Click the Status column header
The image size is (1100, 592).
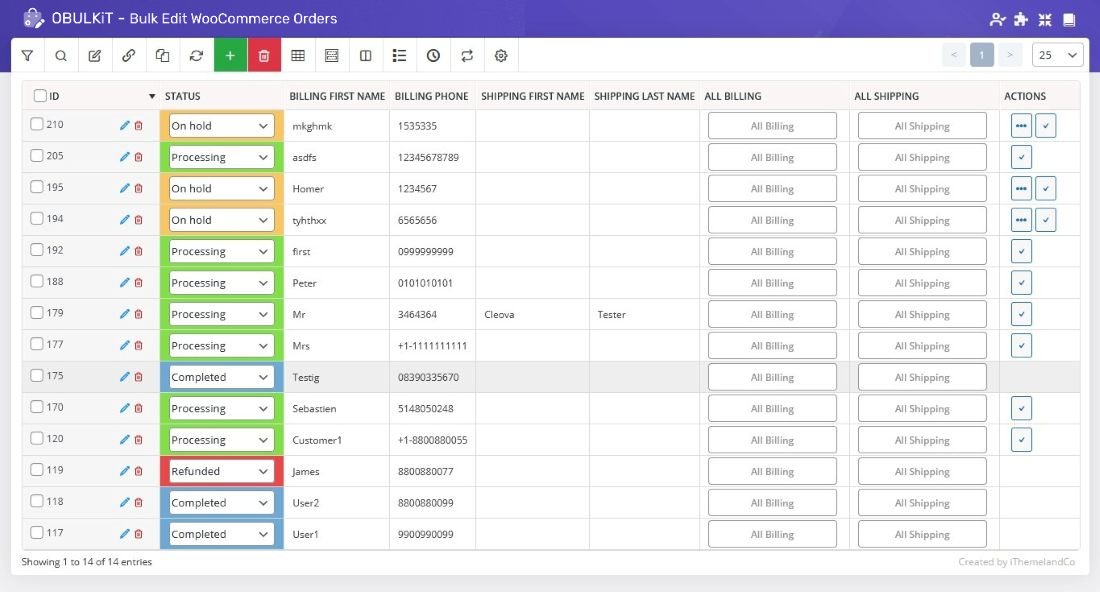pos(183,97)
